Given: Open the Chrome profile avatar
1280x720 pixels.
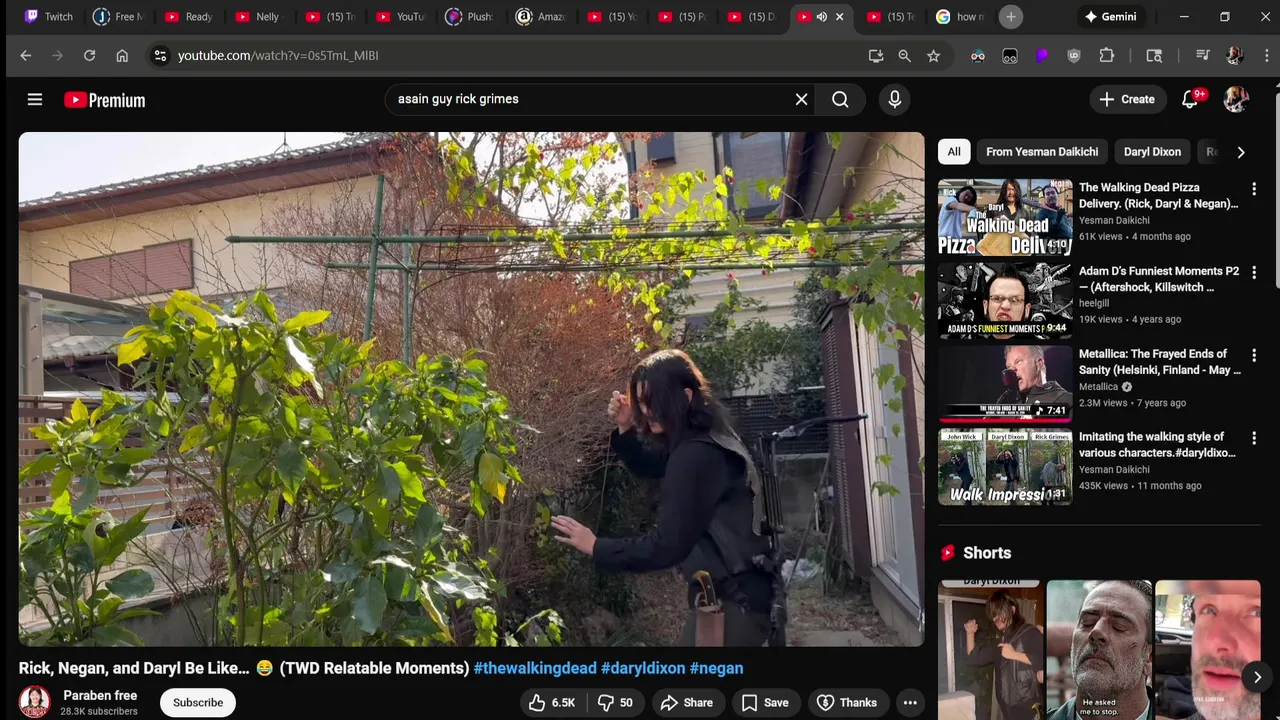Looking at the screenshot, I should point(1234,56).
